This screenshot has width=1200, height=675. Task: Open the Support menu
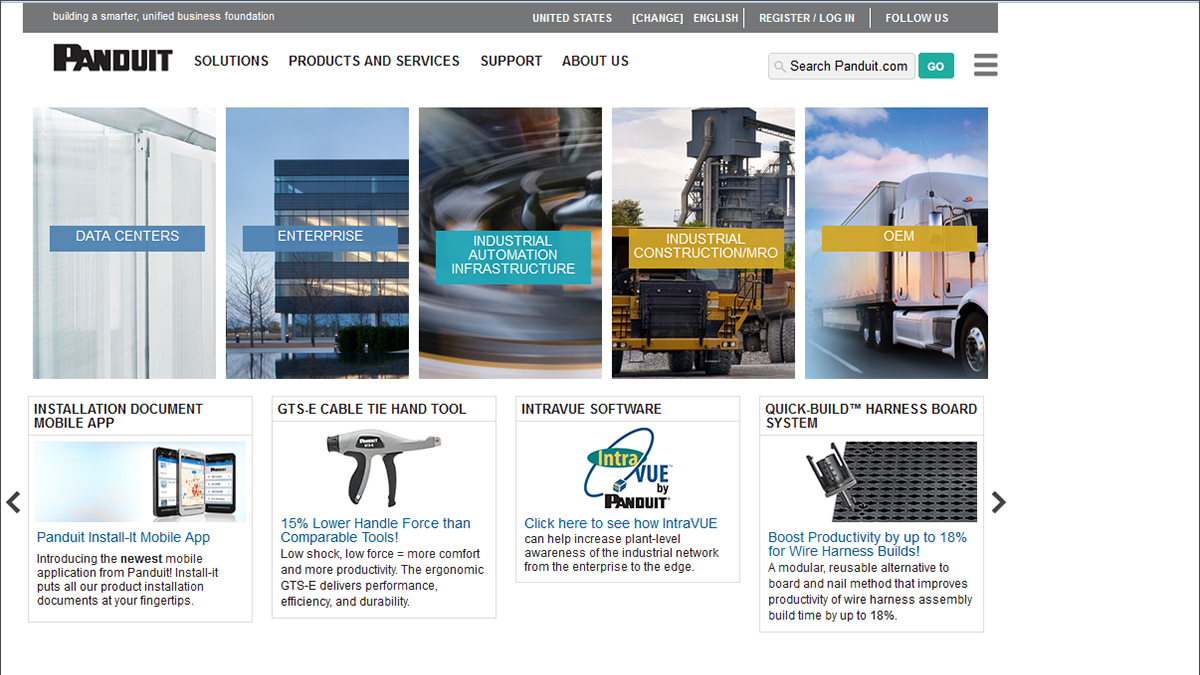[x=511, y=61]
